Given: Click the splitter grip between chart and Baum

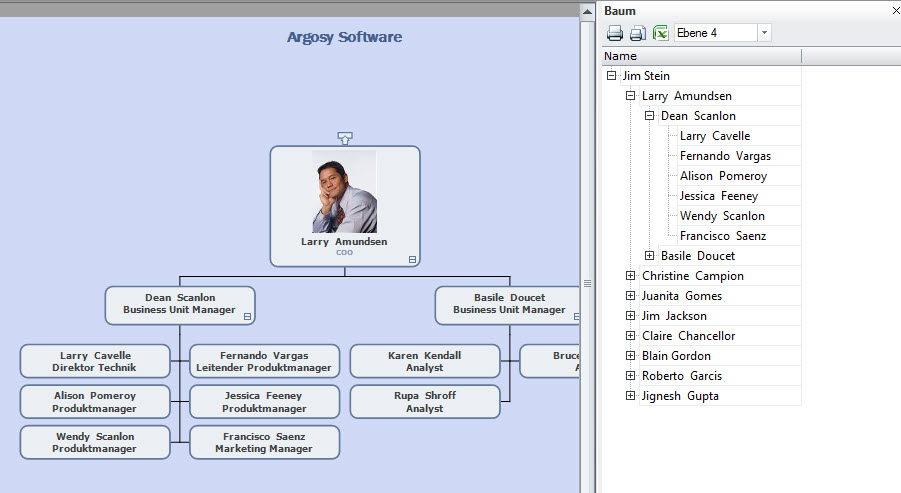Looking at the screenshot, I should click(587, 283).
